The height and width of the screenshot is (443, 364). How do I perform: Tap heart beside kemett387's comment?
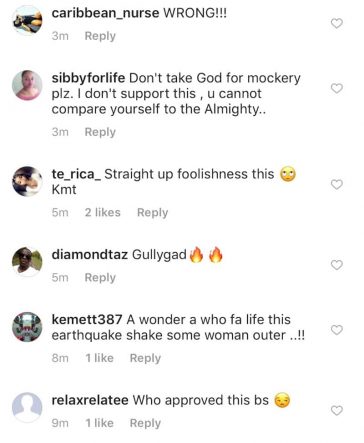pos(337,330)
